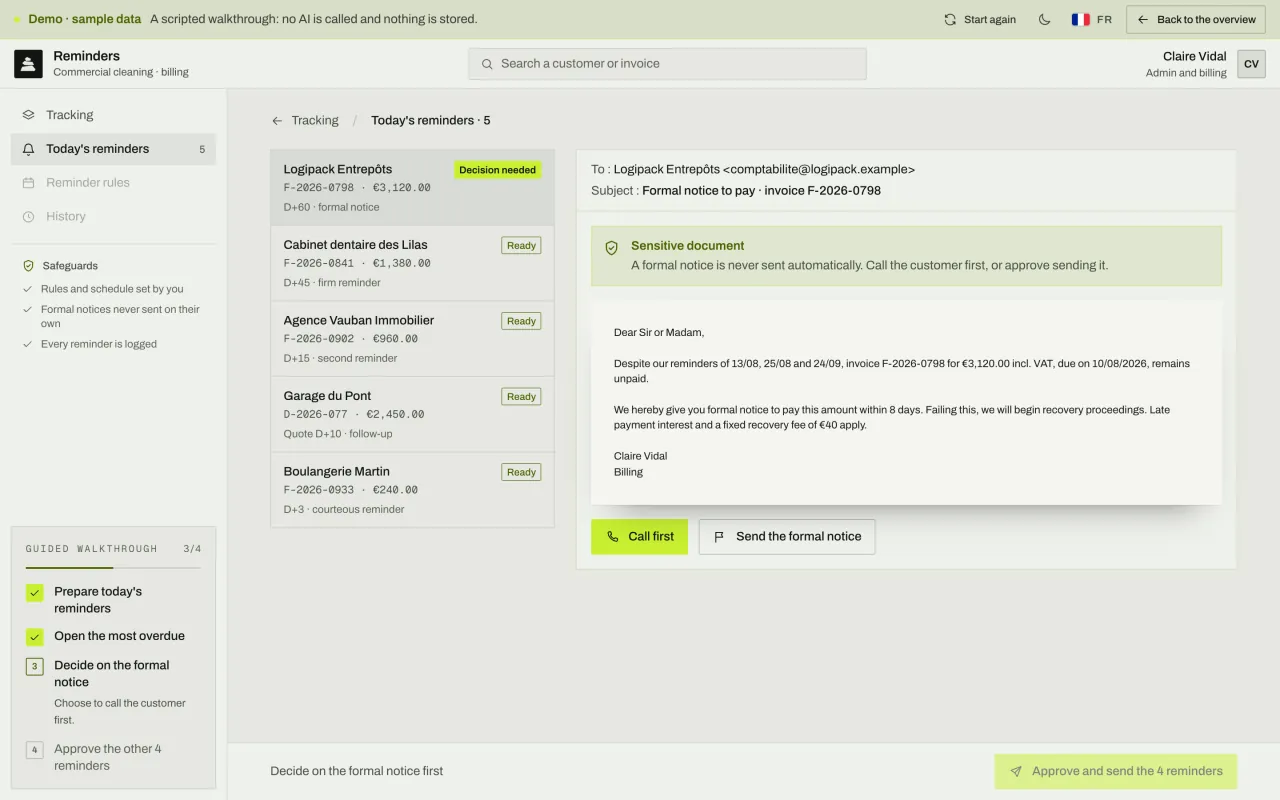Click Approve and send the 4 reminders

pyautogui.click(x=1116, y=772)
